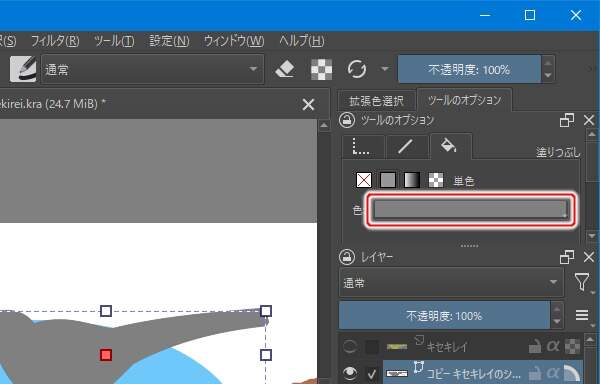Click the top right corner selection handle

pos(266,311)
